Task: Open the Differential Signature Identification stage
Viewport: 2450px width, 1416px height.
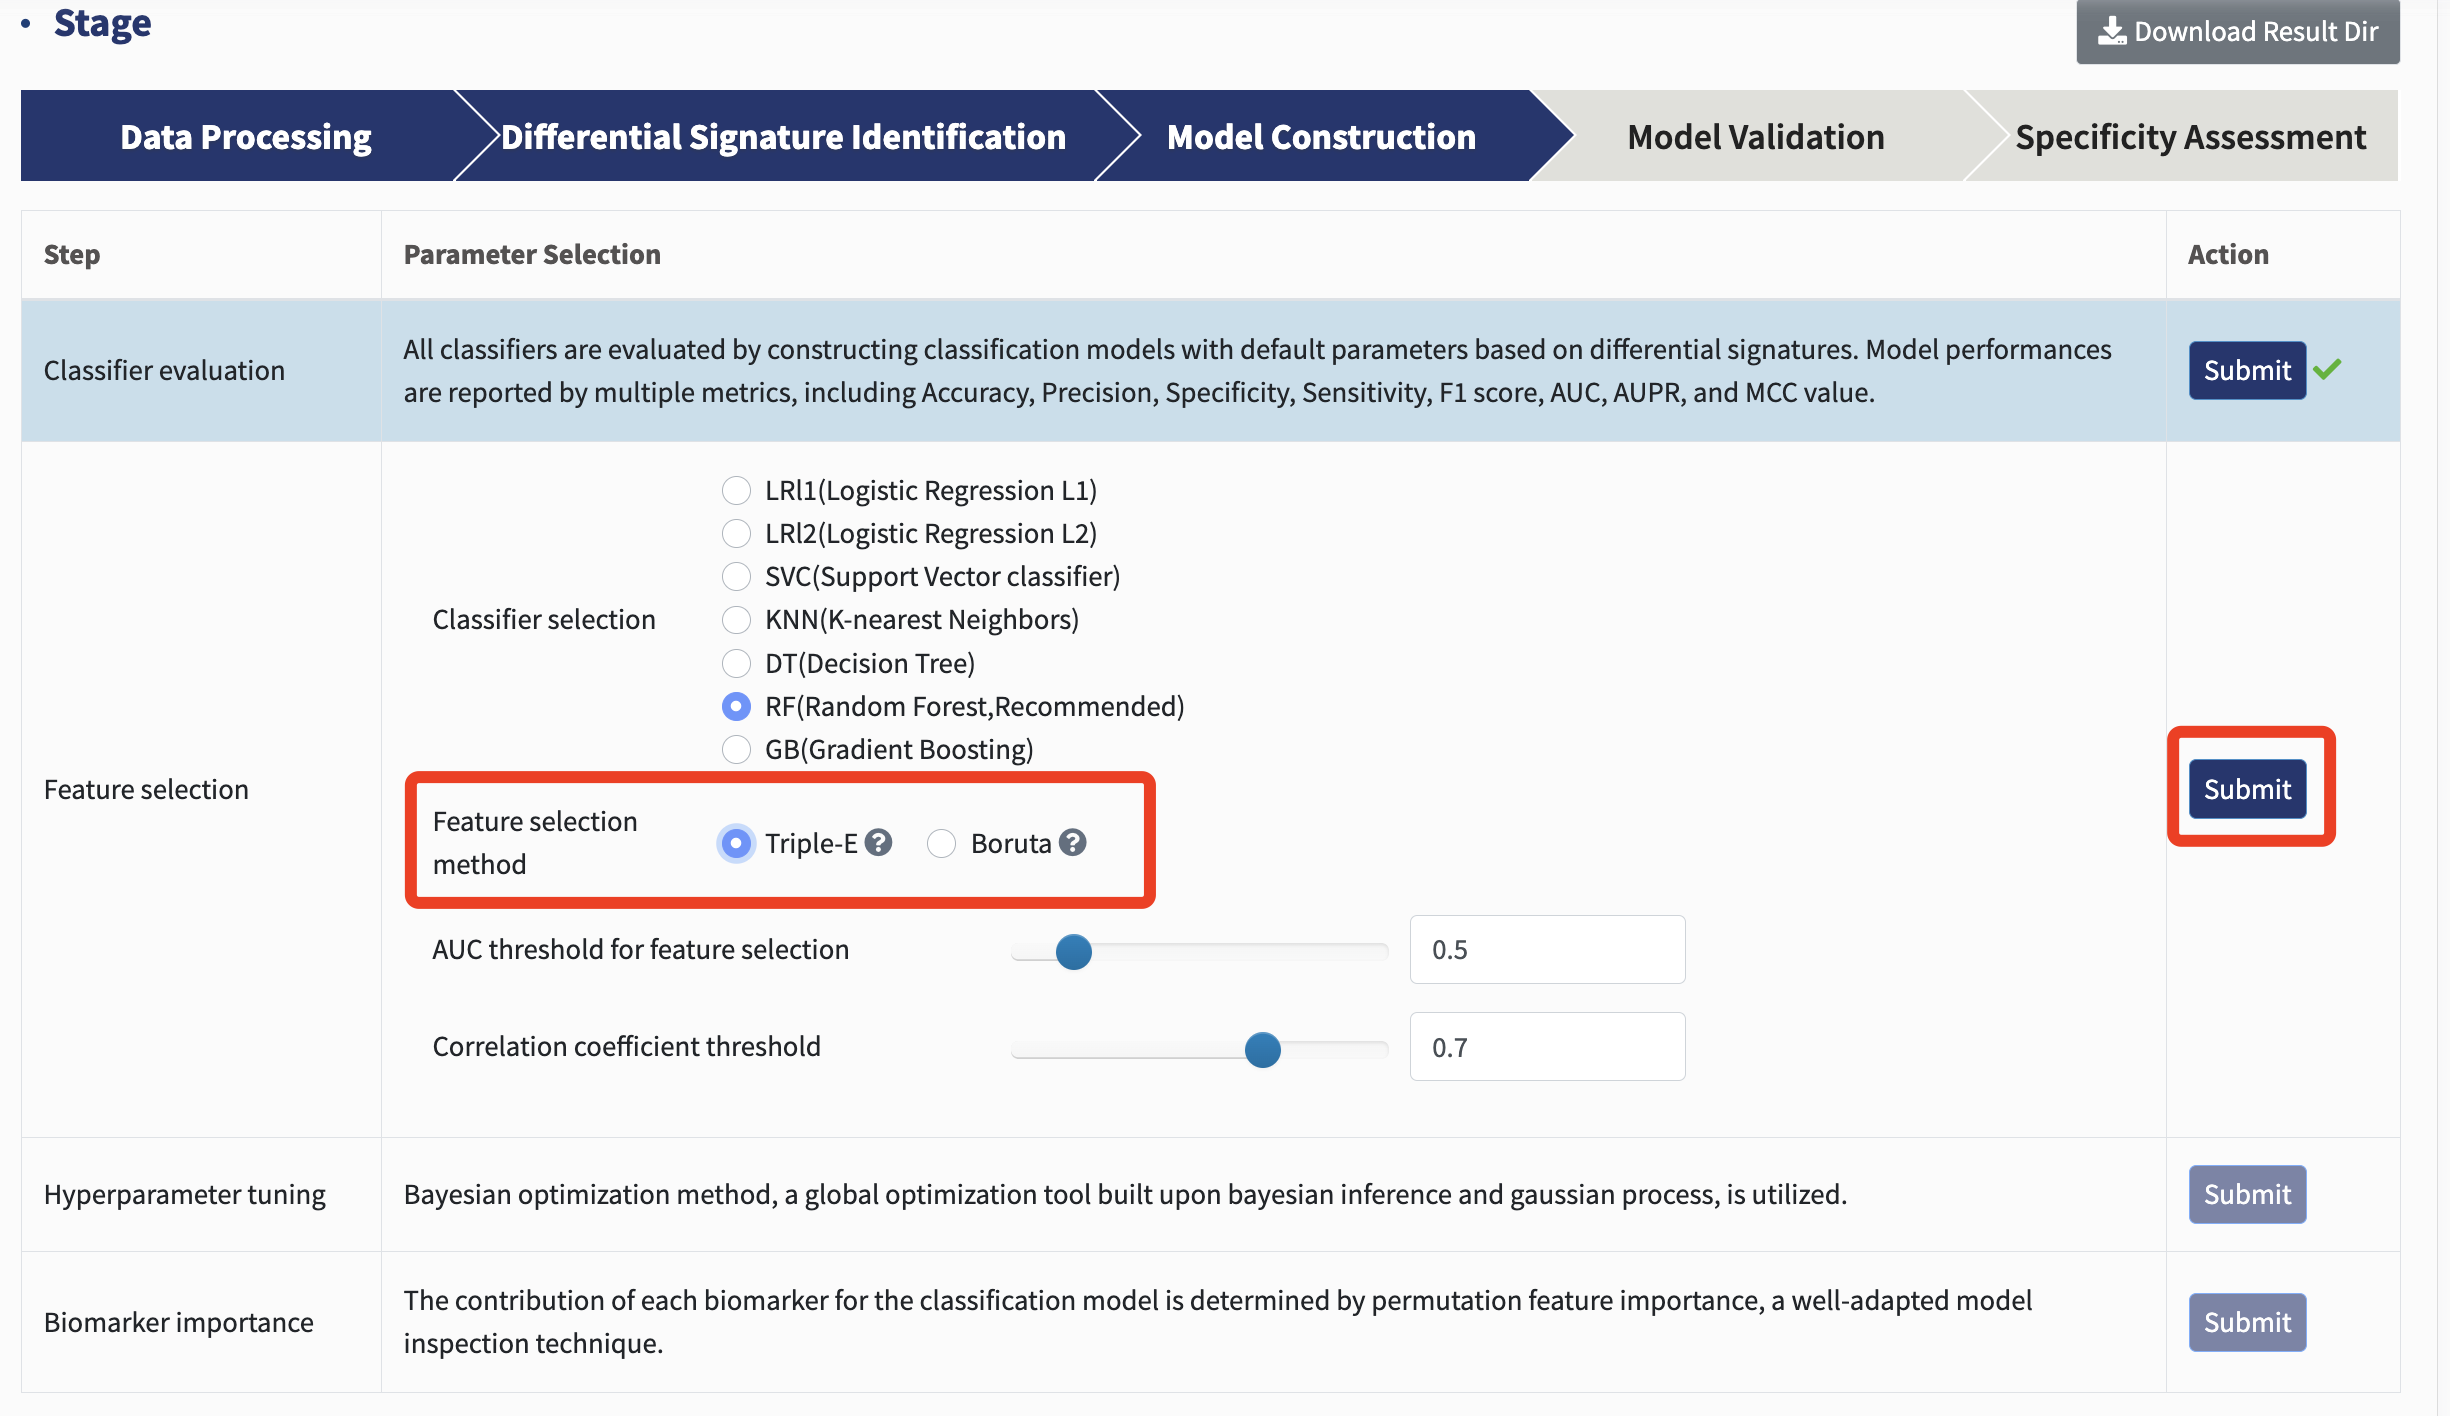Action: point(783,136)
